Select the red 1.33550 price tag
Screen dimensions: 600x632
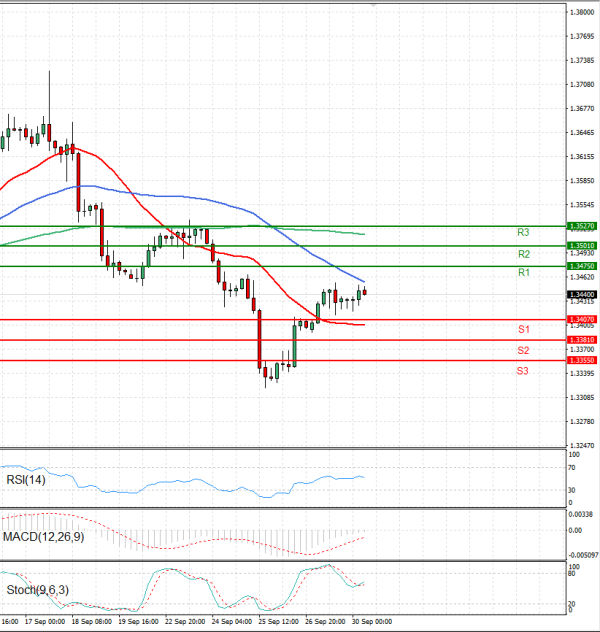tap(582, 359)
